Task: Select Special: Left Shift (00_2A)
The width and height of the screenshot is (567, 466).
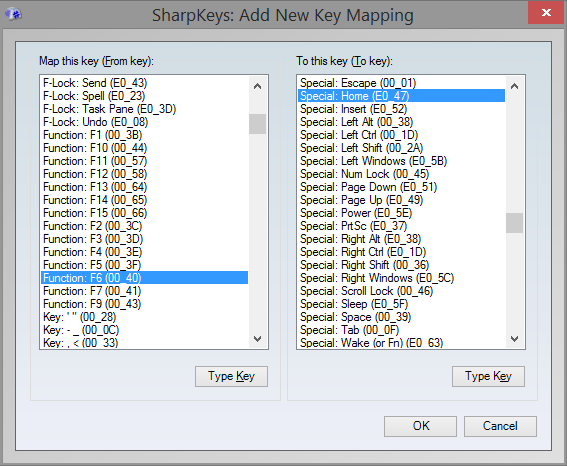Action: coord(401,148)
